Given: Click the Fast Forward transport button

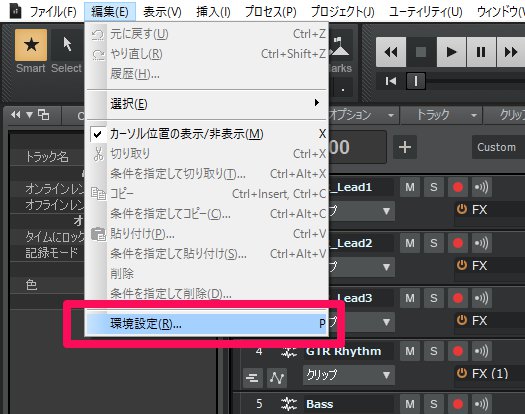Looking at the screenshot, I should [511, 52].
